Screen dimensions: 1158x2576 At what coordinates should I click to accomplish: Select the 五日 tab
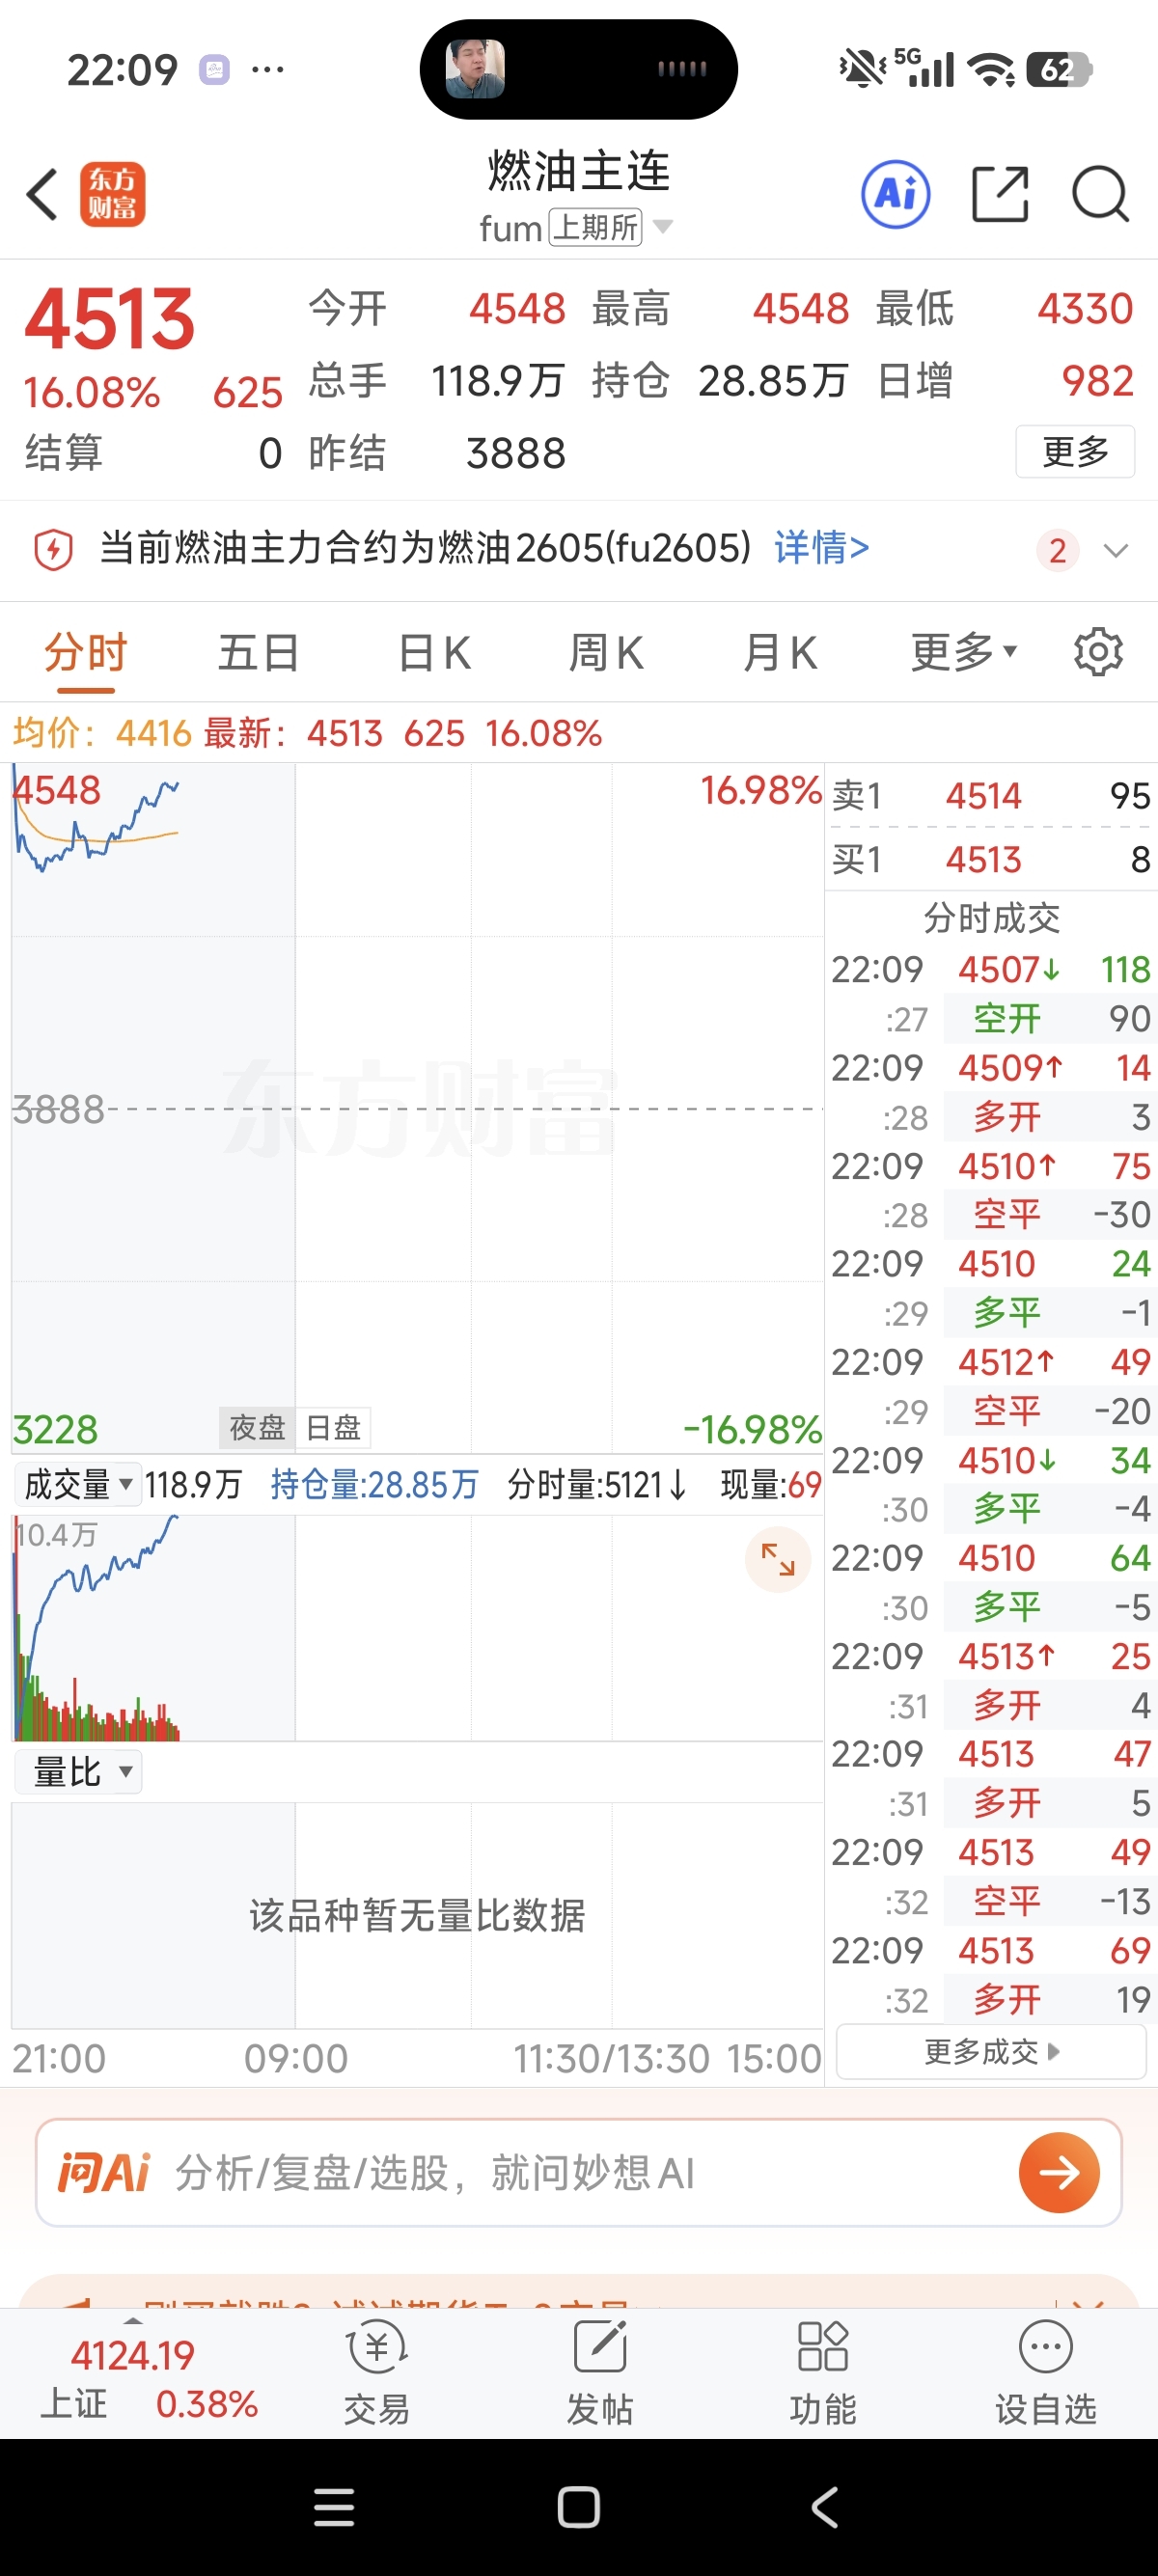(x=258, y=652)
